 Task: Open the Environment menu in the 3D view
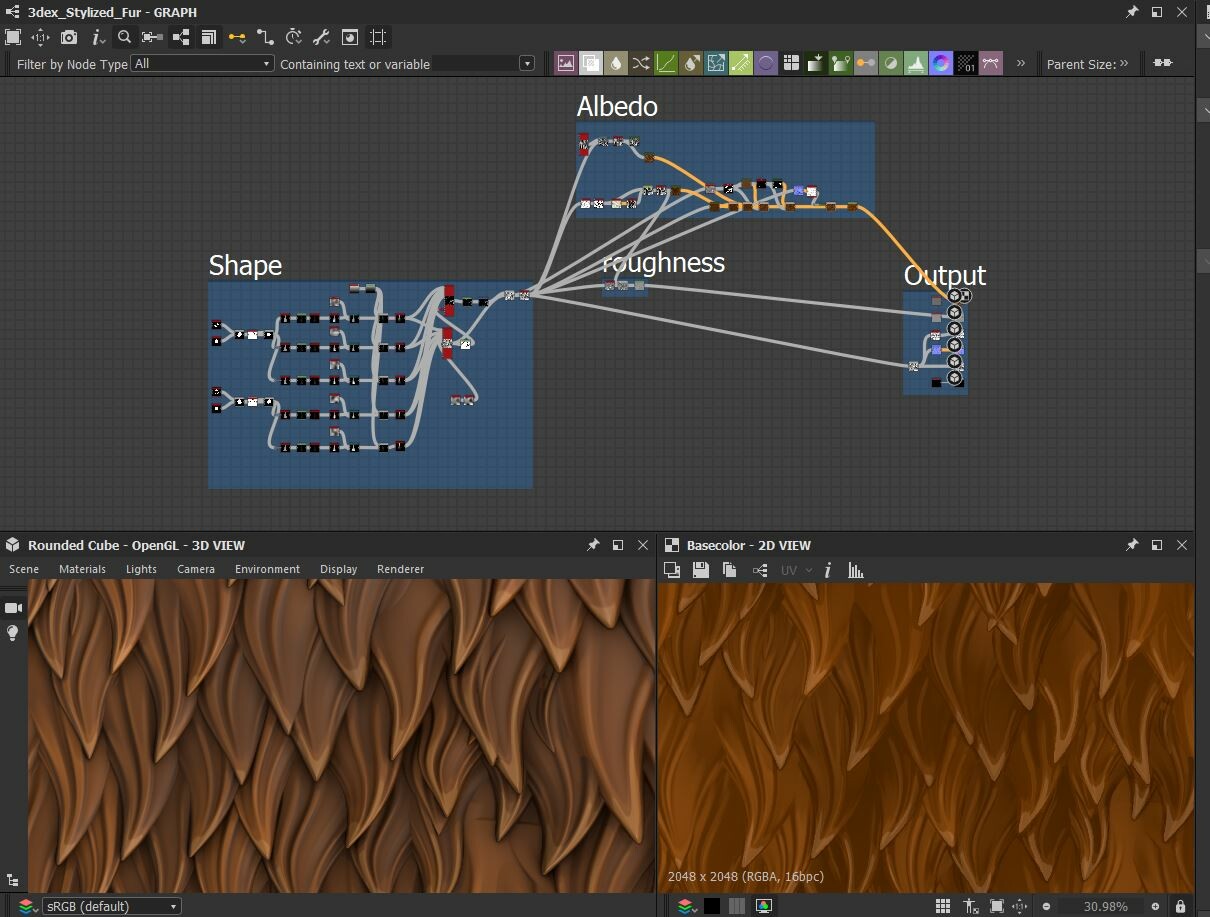click(267, 569)
